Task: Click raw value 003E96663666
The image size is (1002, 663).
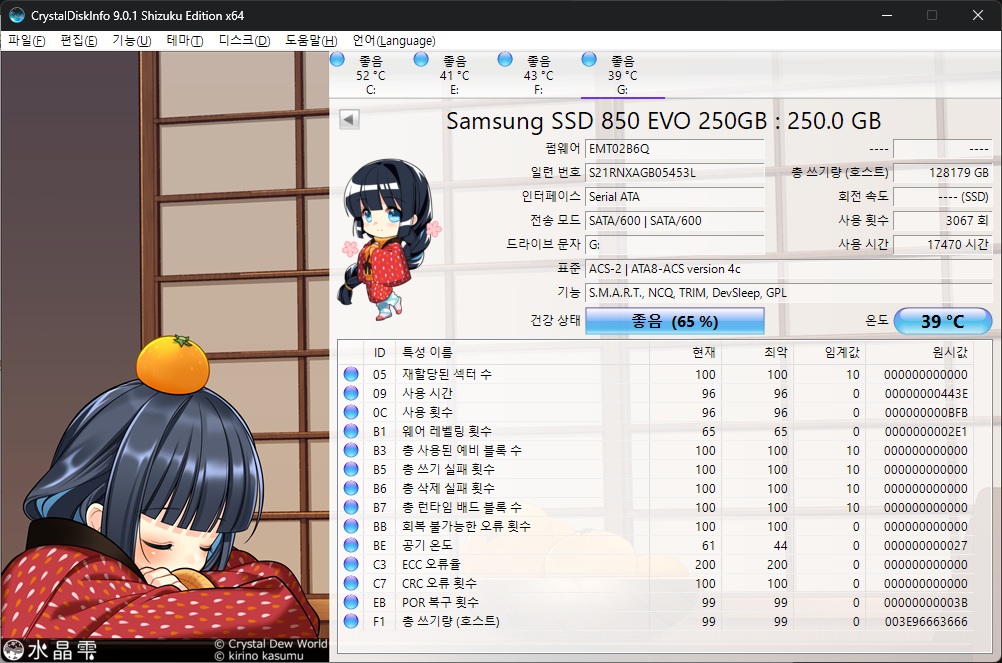Action: (x=926, y=621)
